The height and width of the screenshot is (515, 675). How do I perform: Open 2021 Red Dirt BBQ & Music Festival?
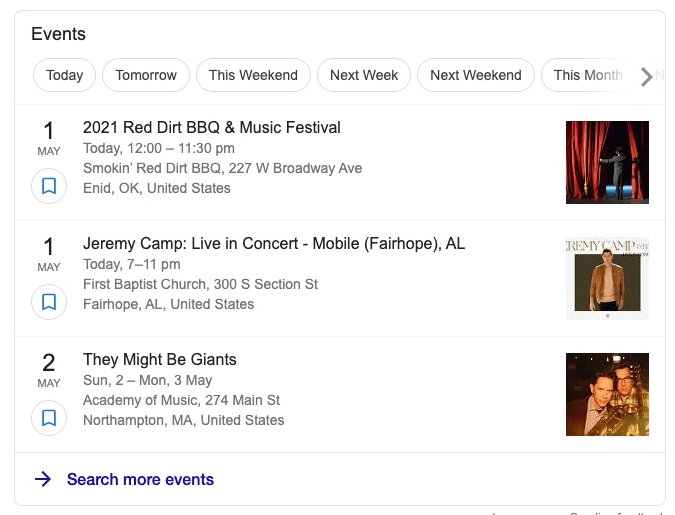(x=212, y=128)
